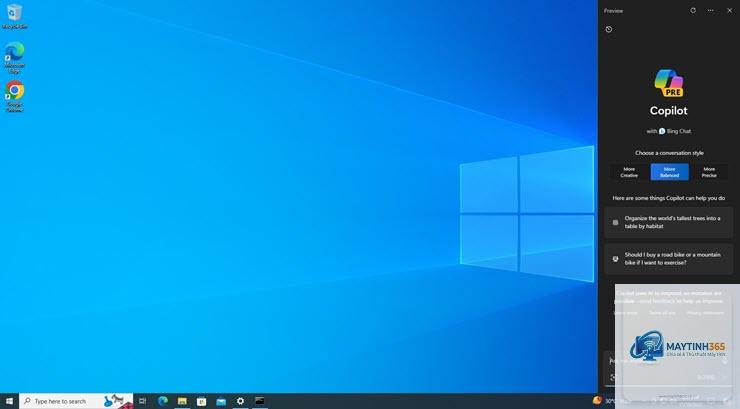
Task: Open Settings gear on the taskbar
Action: (240, 401)
